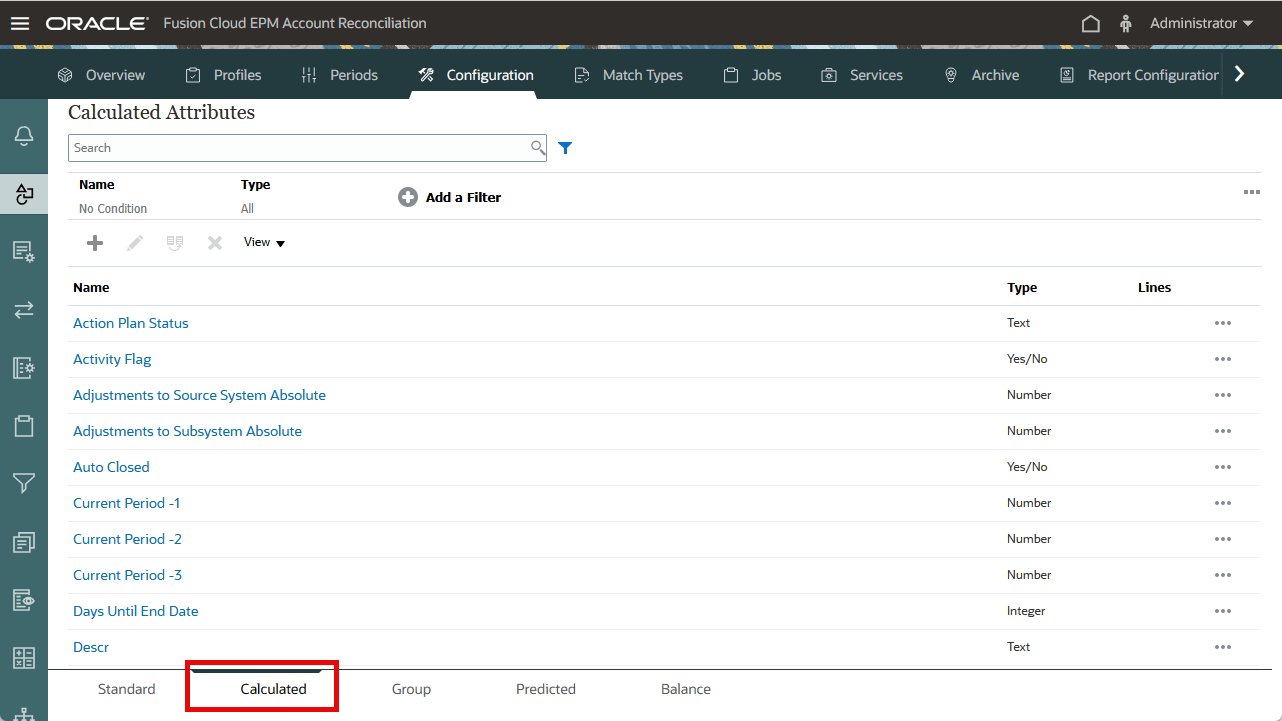This screenshot has height=721, width=1282.
Task: Open the Overview tab
Action: click(101, 75)
